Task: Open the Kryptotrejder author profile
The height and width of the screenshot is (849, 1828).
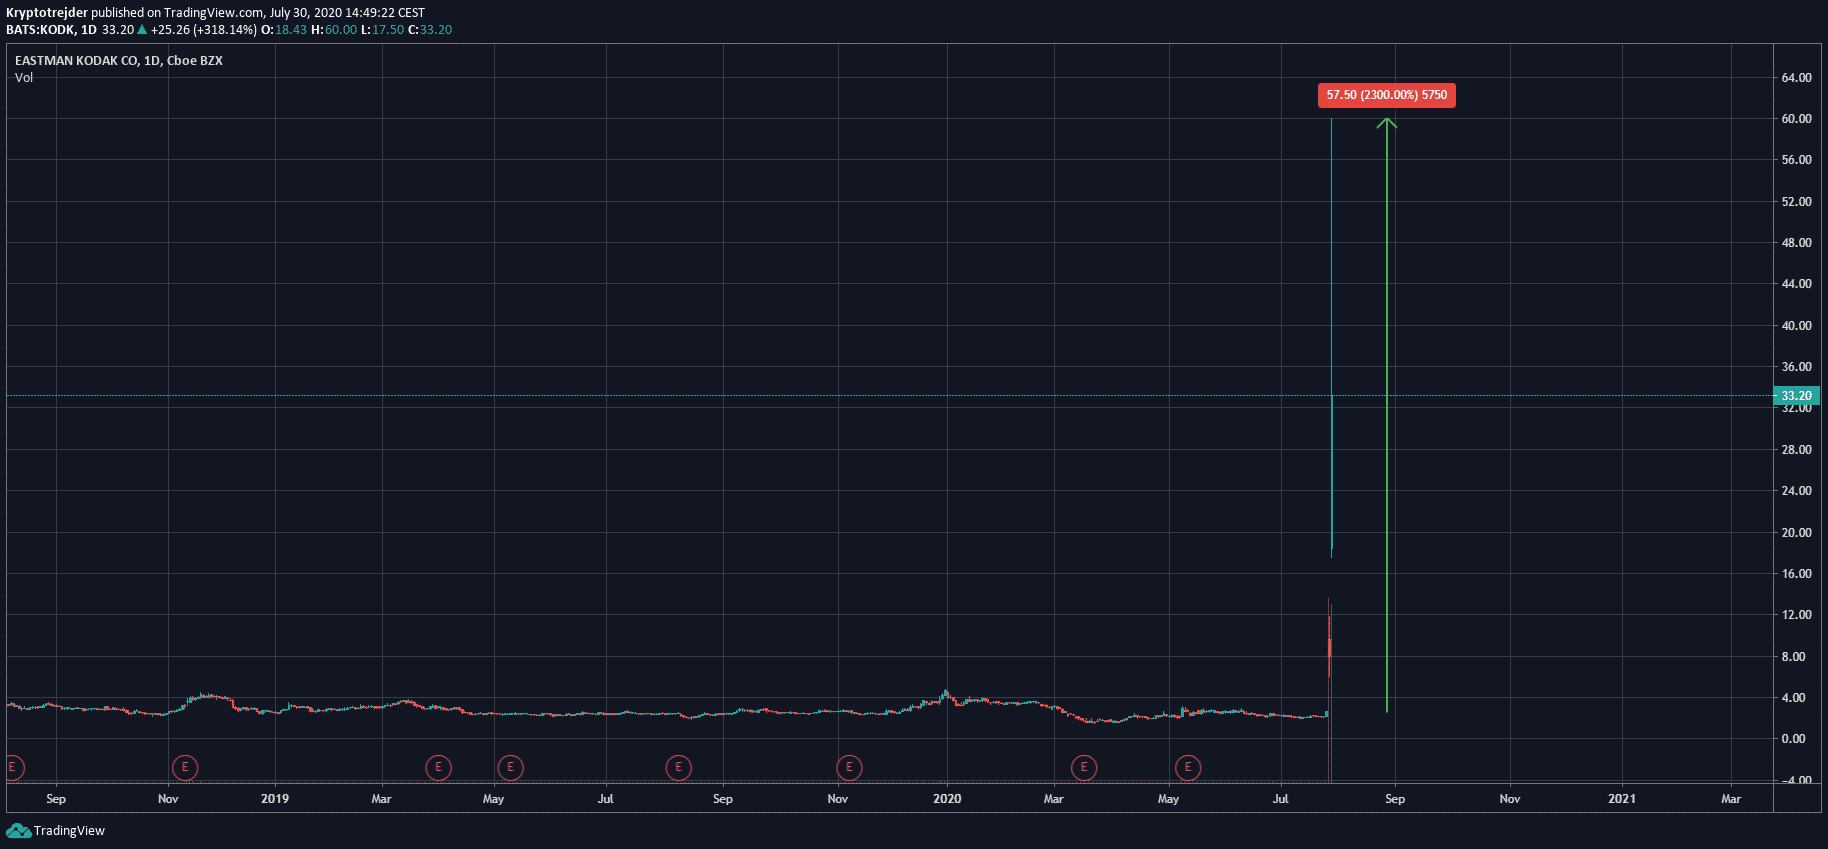Action: 47,13
